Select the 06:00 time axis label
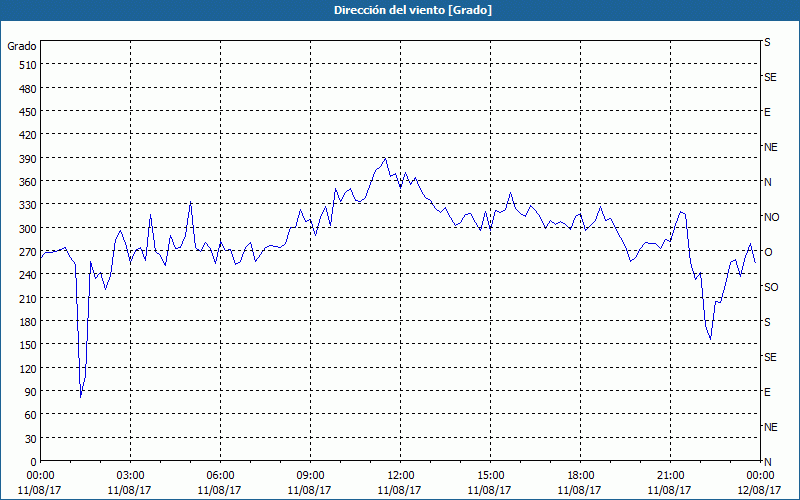 220,476
